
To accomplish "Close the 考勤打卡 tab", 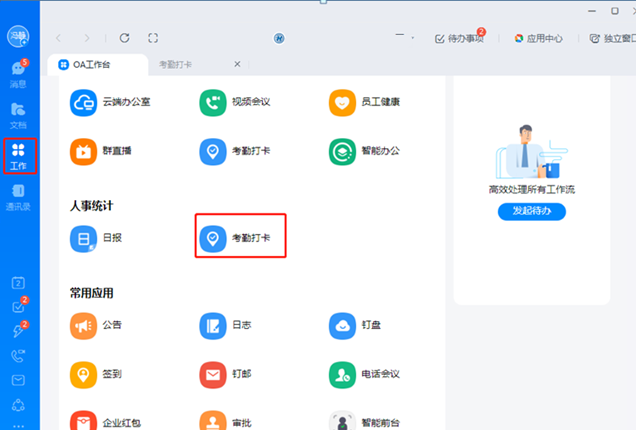I will (237, 65).
